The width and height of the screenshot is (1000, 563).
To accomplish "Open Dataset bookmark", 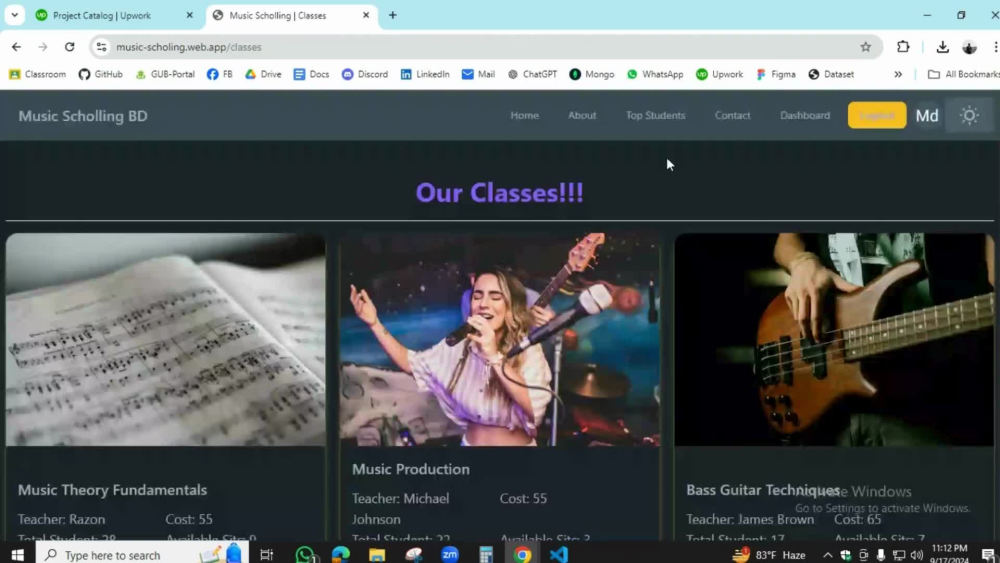I will [x=831, y=75].
